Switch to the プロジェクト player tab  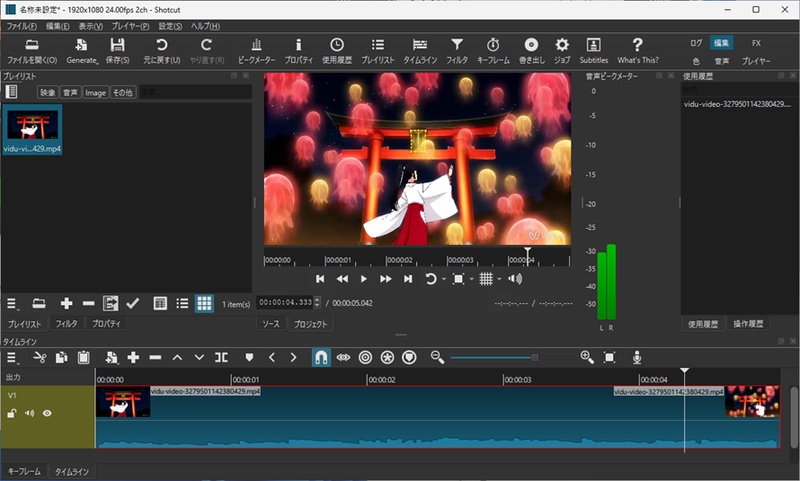[x=310, y=324]
